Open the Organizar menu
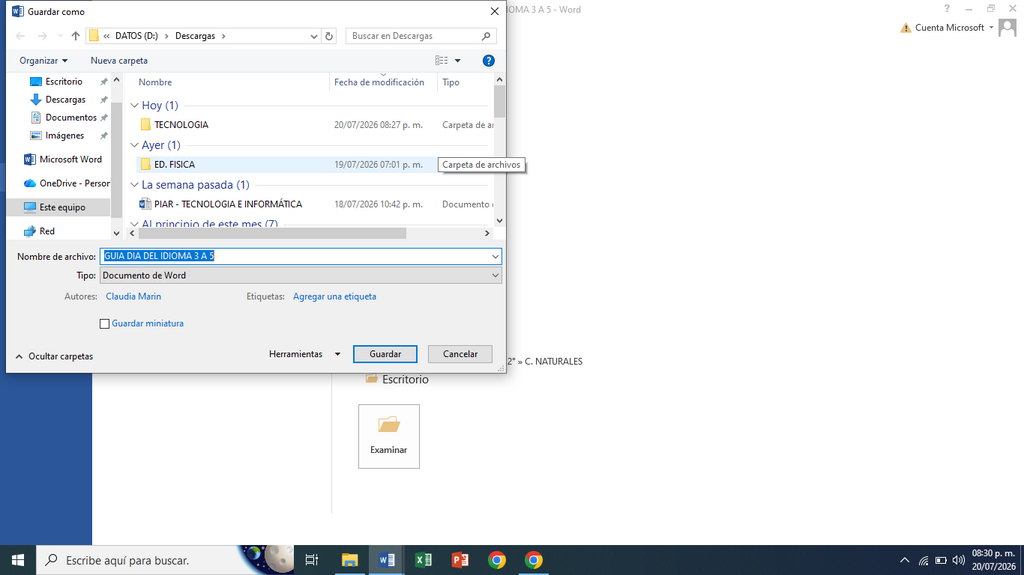Viewport: 1024px width, 575px height. point(43,61)
